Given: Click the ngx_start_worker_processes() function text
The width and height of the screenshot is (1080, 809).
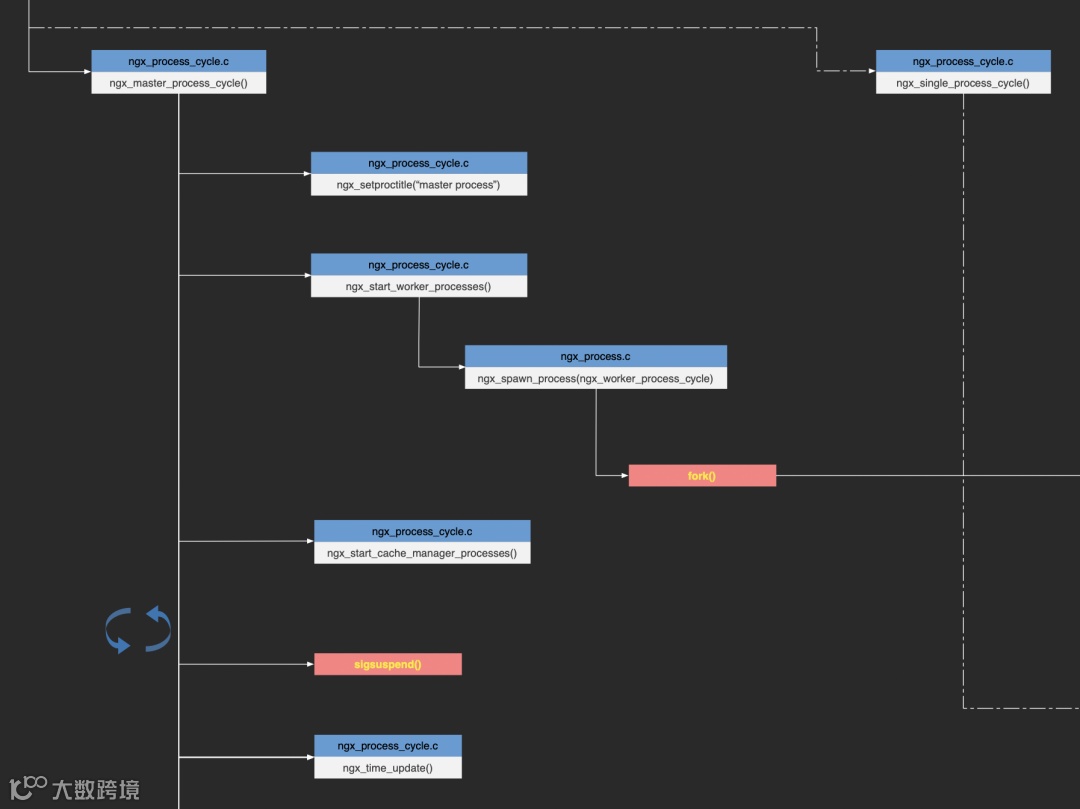Looking at the screenshot, I should (418, 286).
